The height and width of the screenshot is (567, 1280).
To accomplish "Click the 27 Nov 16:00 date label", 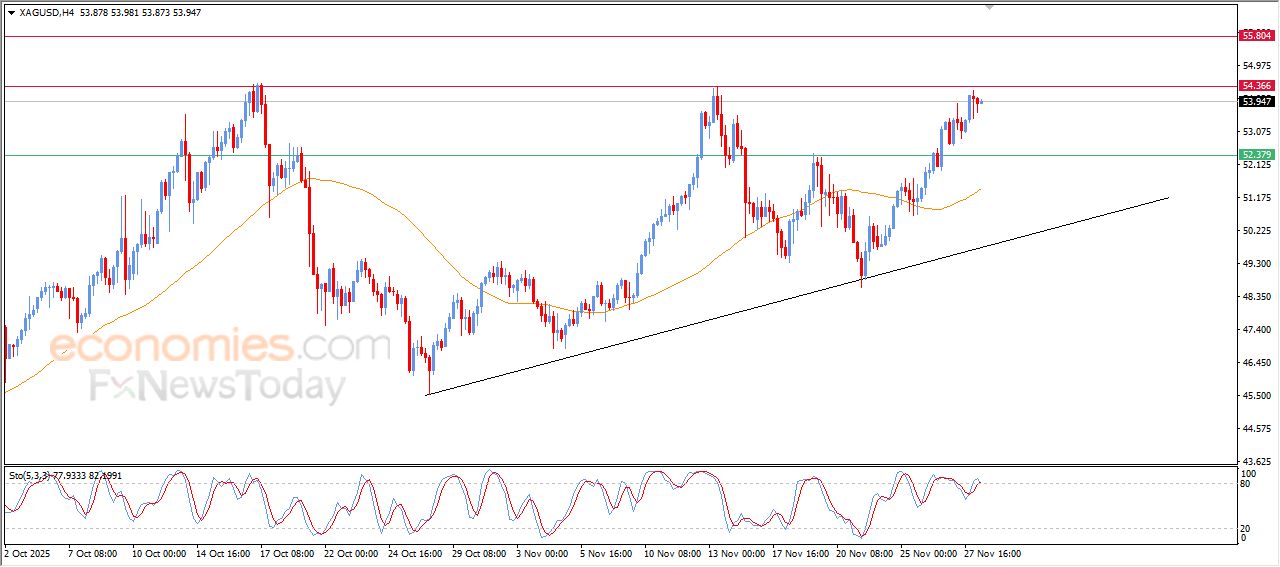I will pyautogui.click(x=992, y=553).
